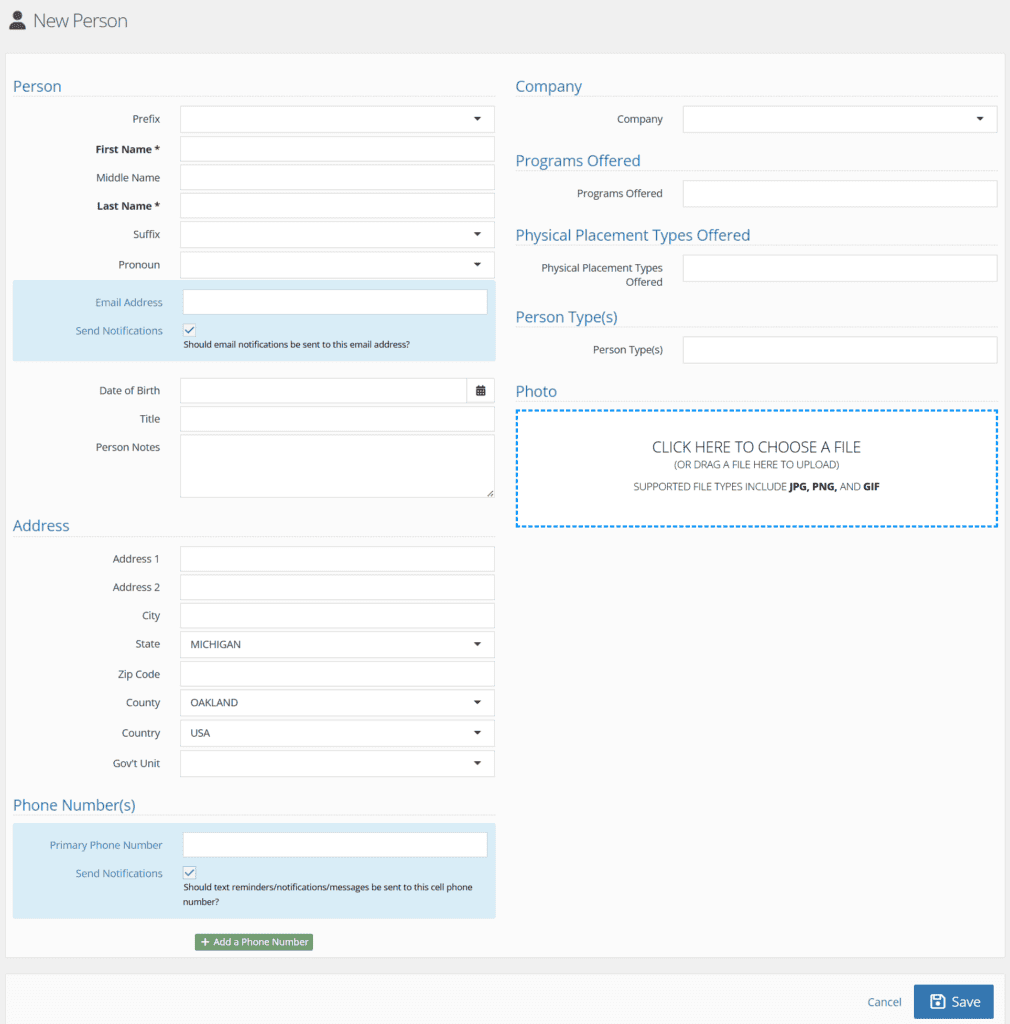Viewport: 1010px width, 1024px height.
Task: Focus the City field
Action: (x=337, y=616)
